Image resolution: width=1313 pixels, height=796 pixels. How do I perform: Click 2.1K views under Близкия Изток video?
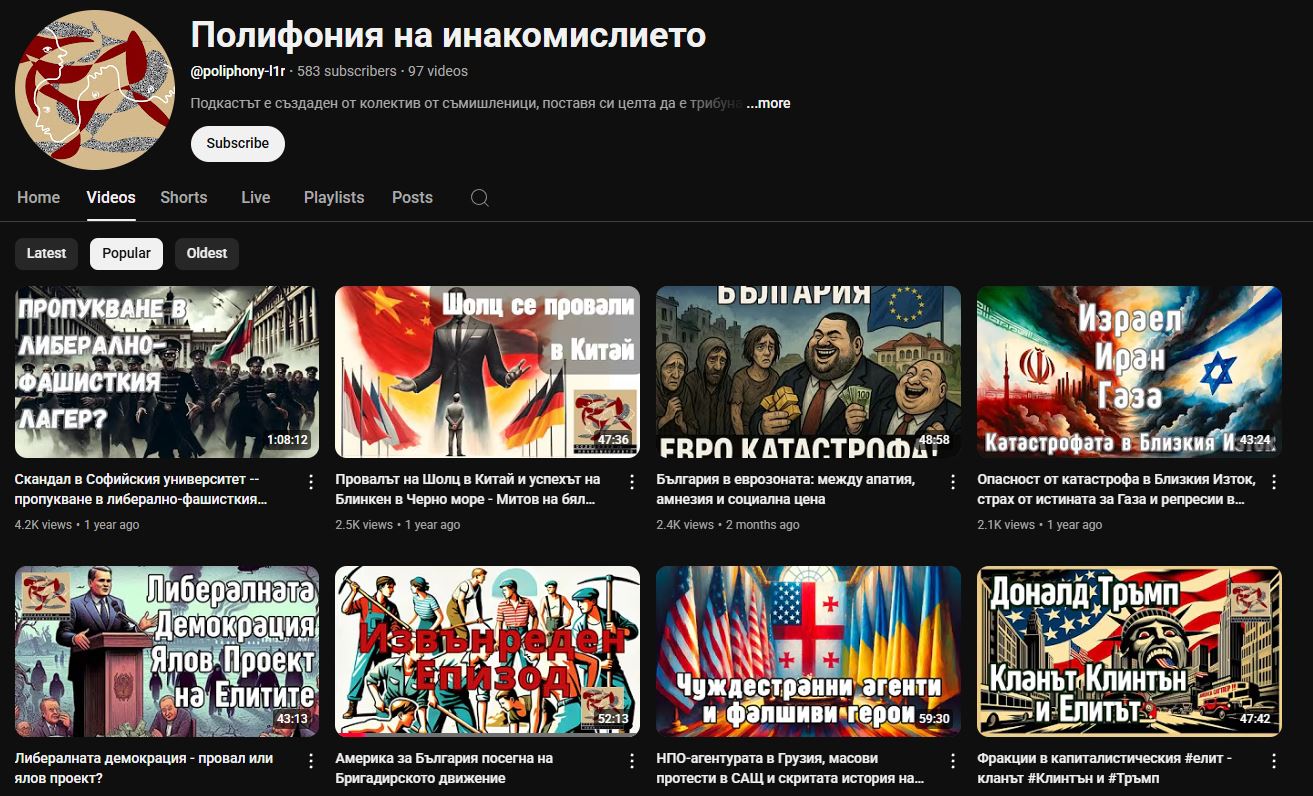1005,525
